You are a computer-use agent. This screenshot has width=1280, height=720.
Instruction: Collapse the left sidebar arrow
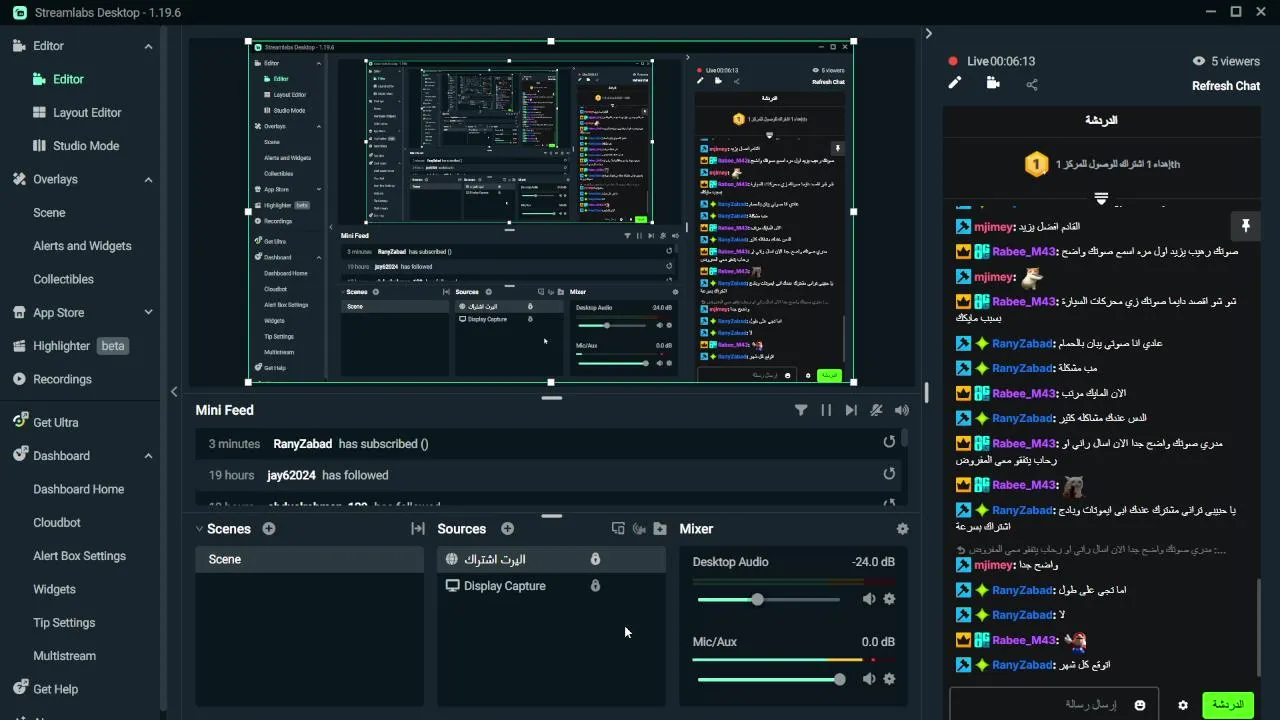pos(174,392)
